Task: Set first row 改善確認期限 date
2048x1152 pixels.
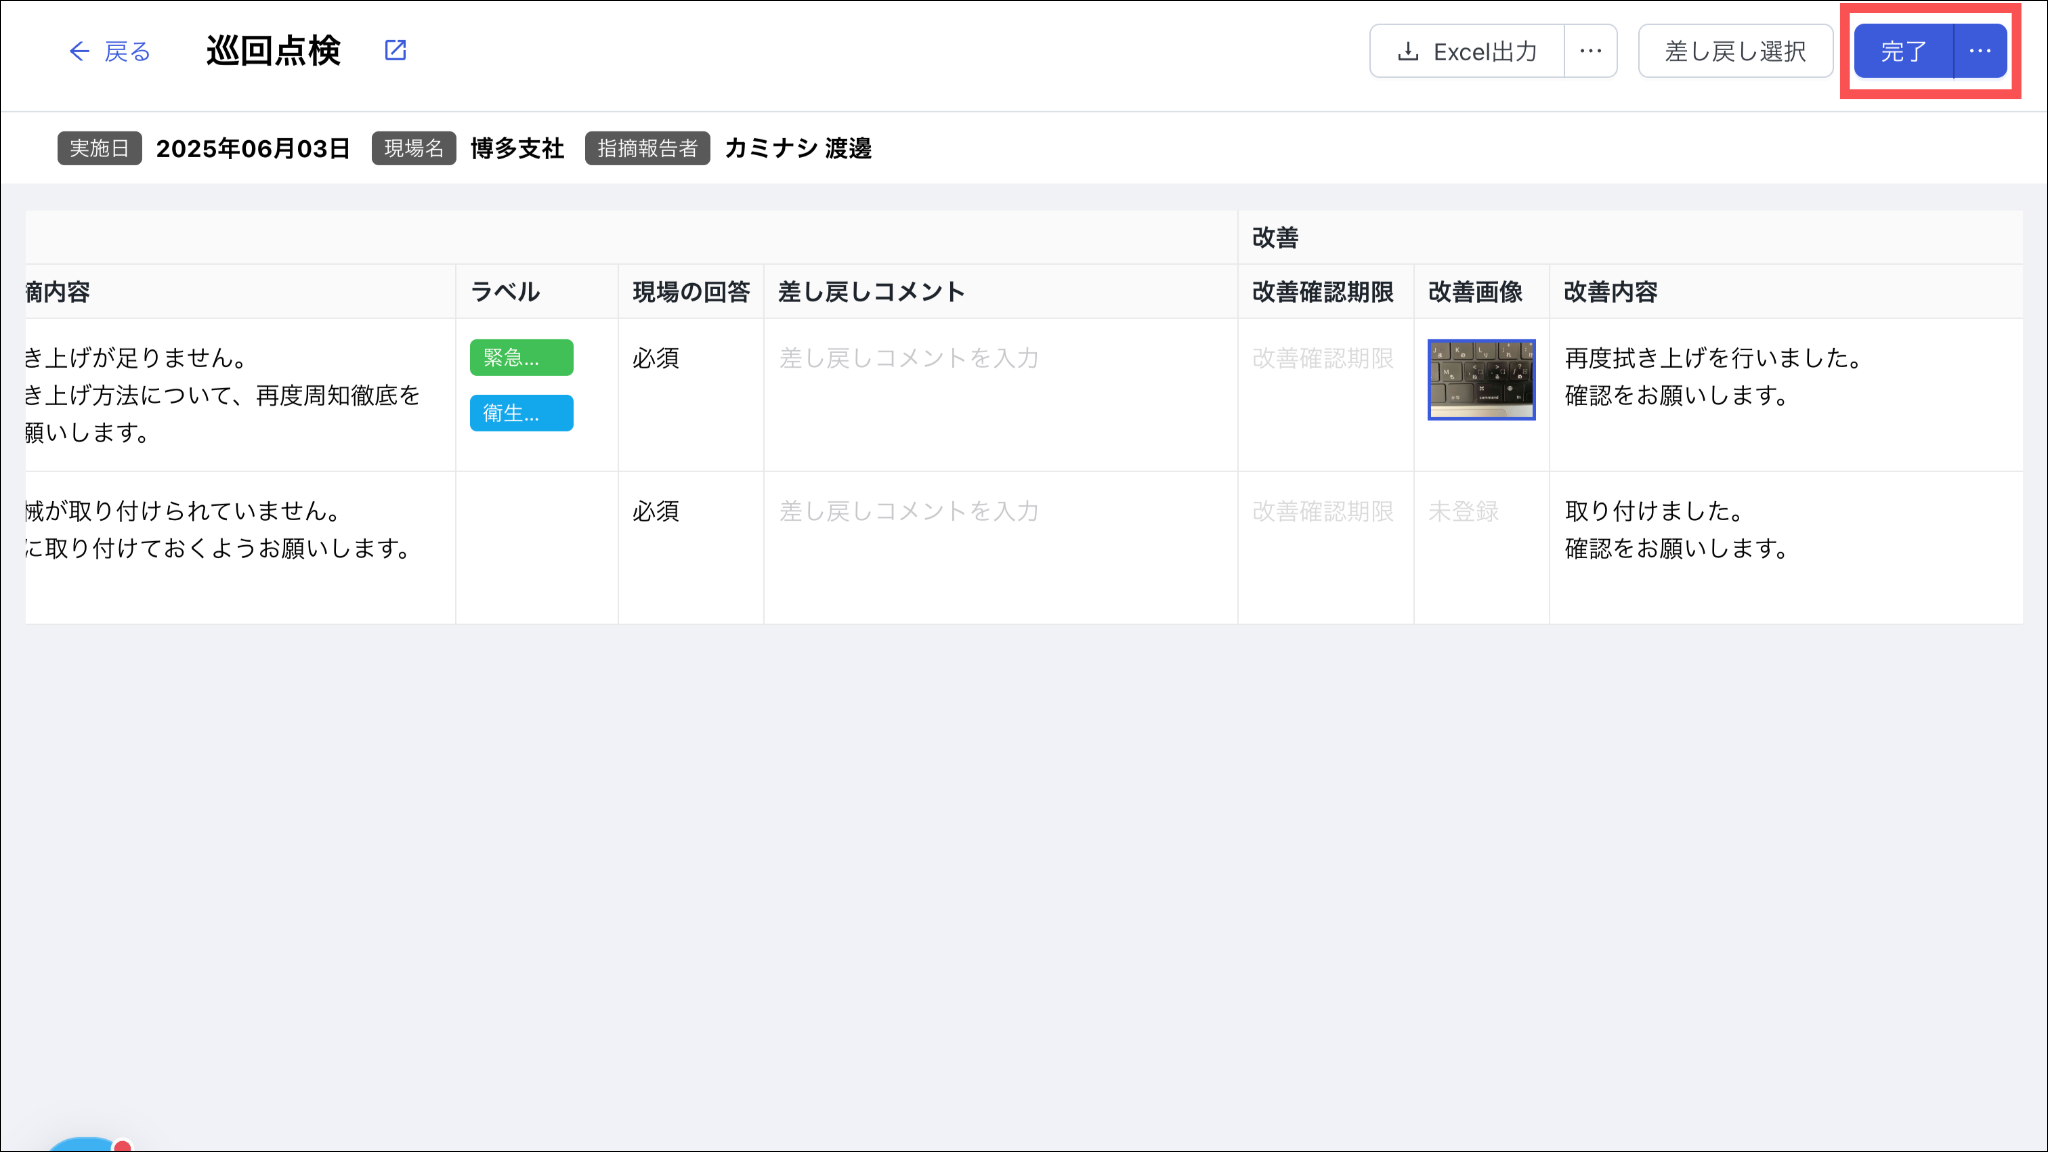Action: click(1323, 358)
